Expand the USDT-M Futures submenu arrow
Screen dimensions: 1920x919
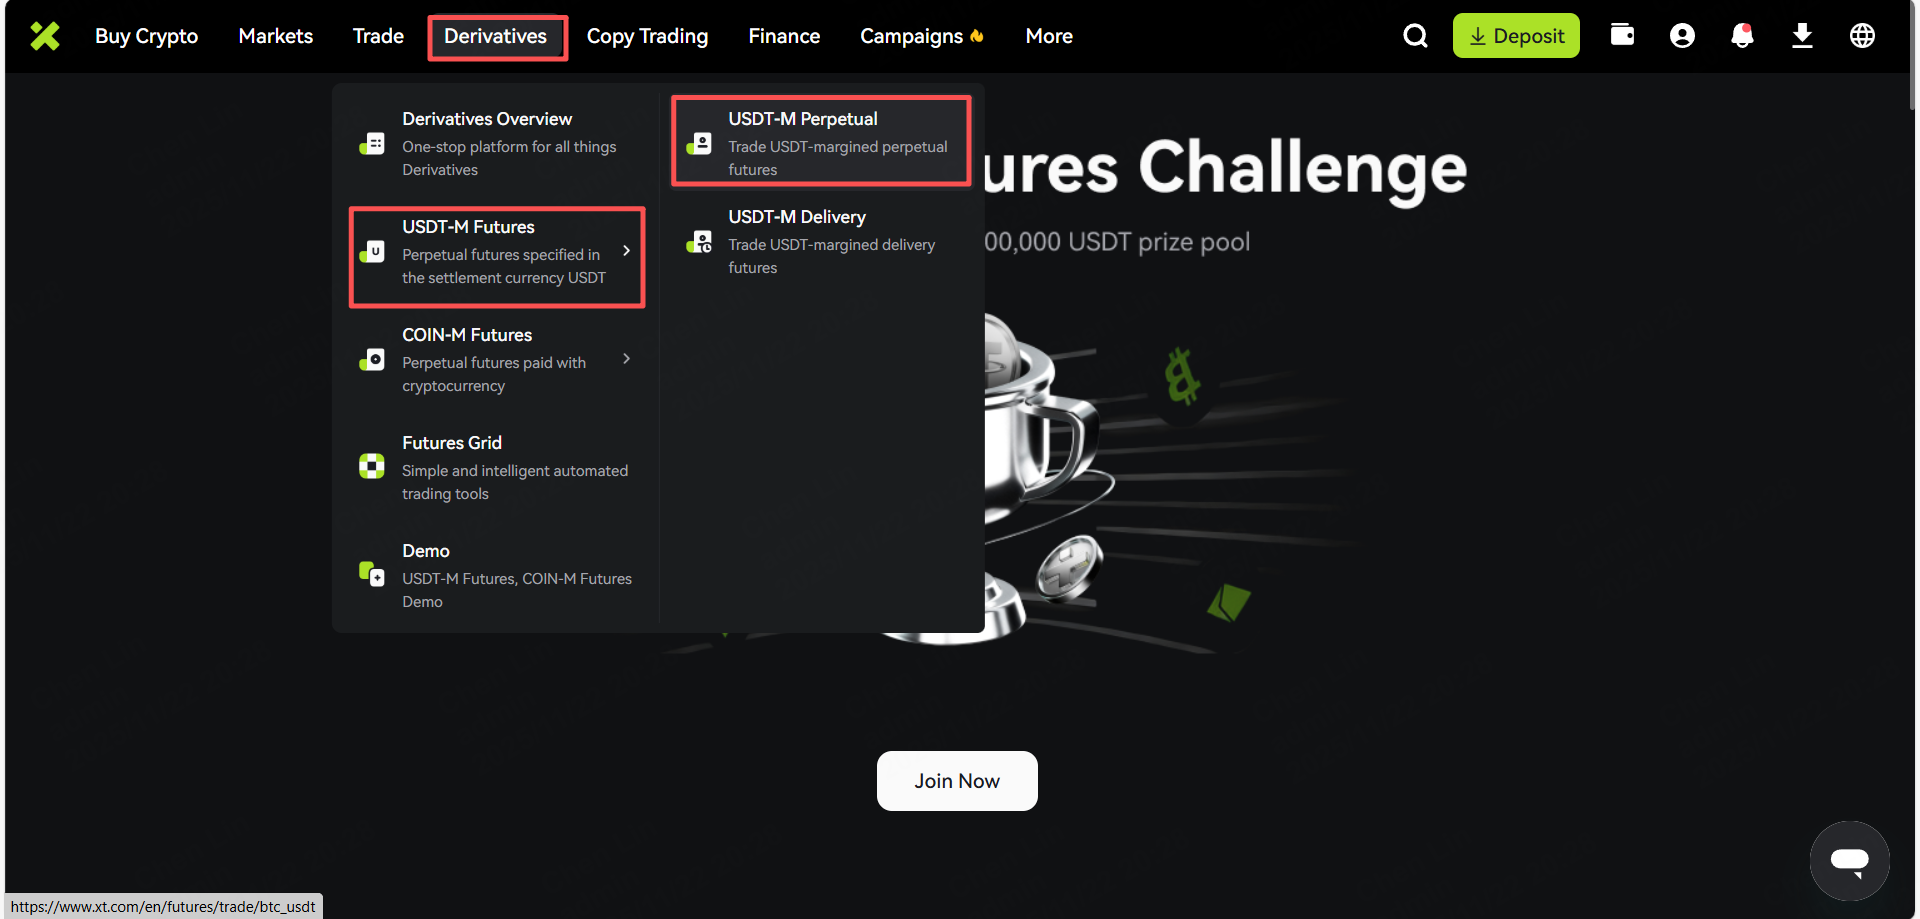click(x=627, y=251)
